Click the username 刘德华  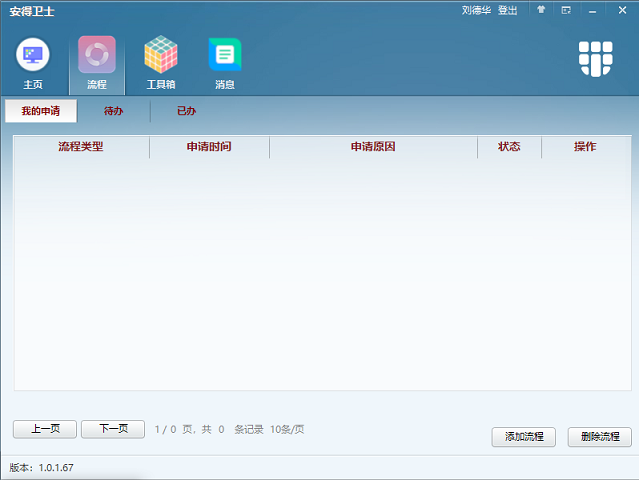(x=476, y=10)
